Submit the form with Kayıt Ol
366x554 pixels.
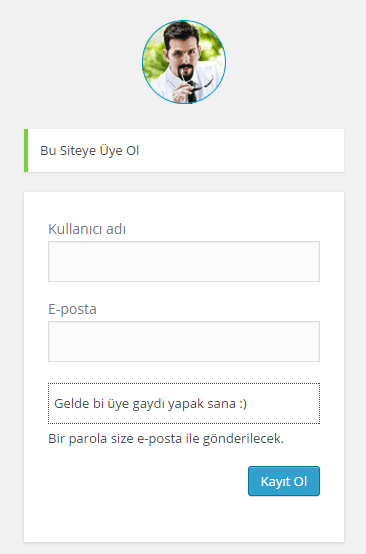tap(284, 481)
